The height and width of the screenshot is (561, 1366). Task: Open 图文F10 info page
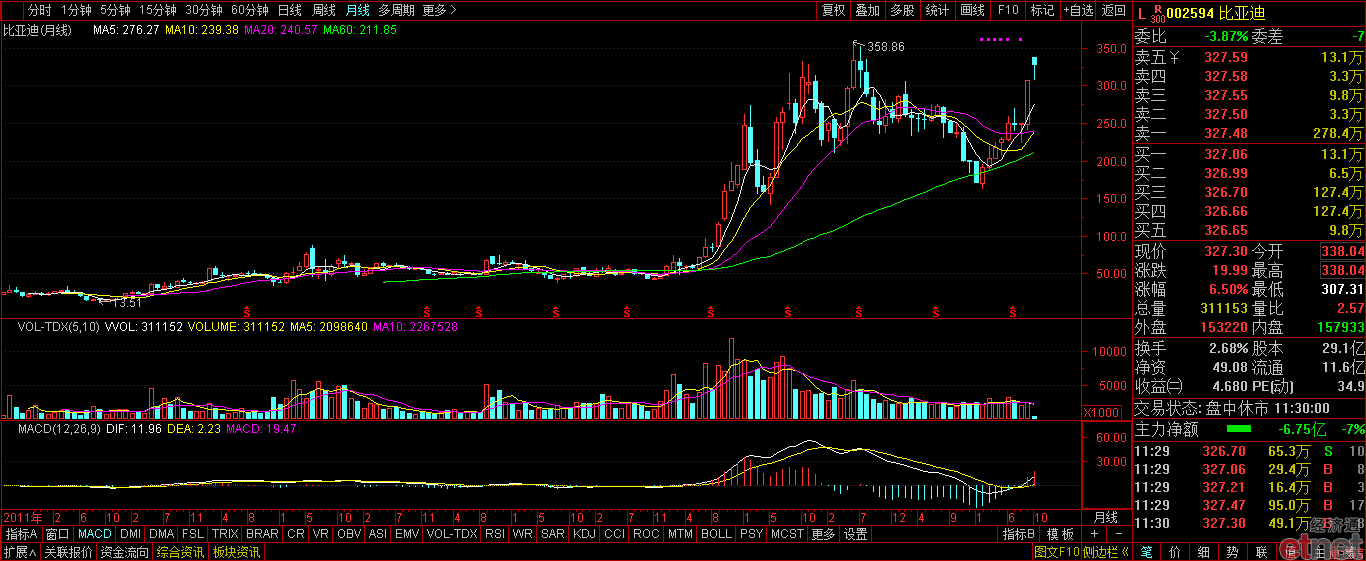(x=1057, y=552)
